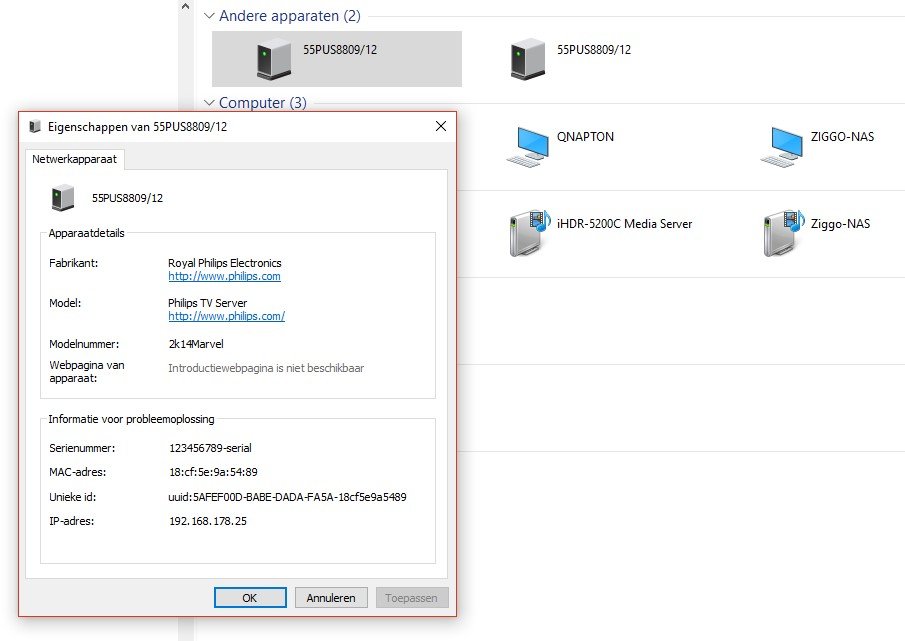Select the second, unhighlighted 55PUS8809/12 device icon
Image resolution: width=905 pixels, height=641 pixels.
pyautogui.click(x=528, y=58)
